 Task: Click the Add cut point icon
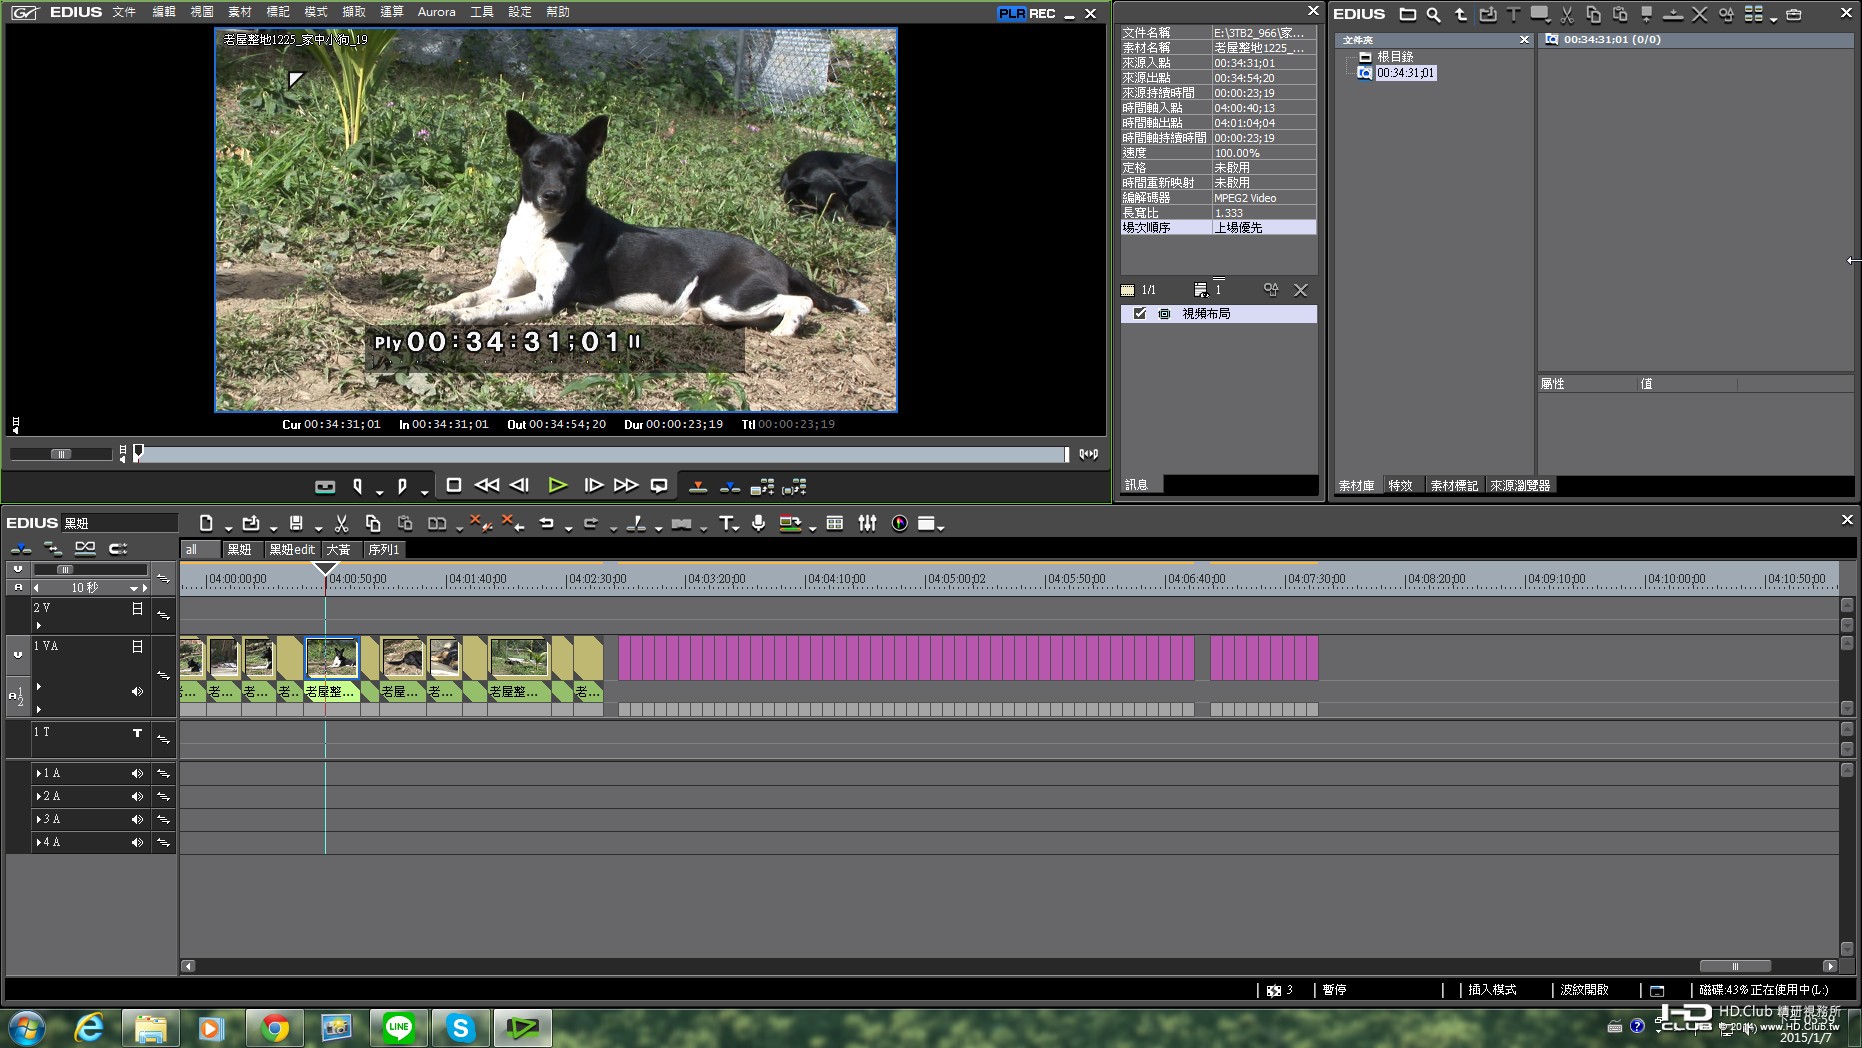point(636,523)
